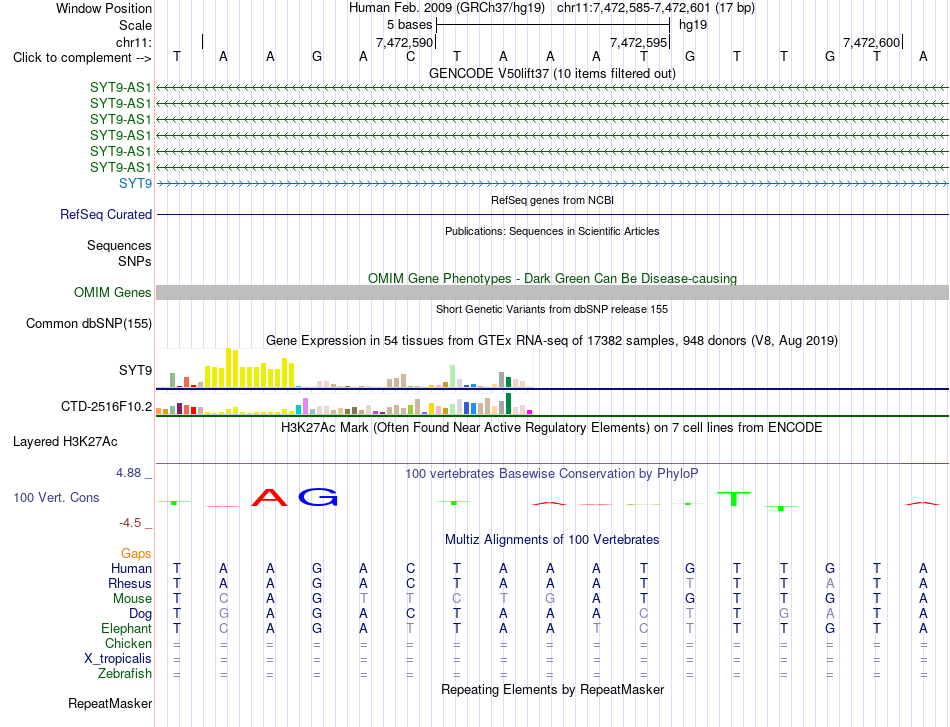Click the 100 Vert. Cons track label

56,497
